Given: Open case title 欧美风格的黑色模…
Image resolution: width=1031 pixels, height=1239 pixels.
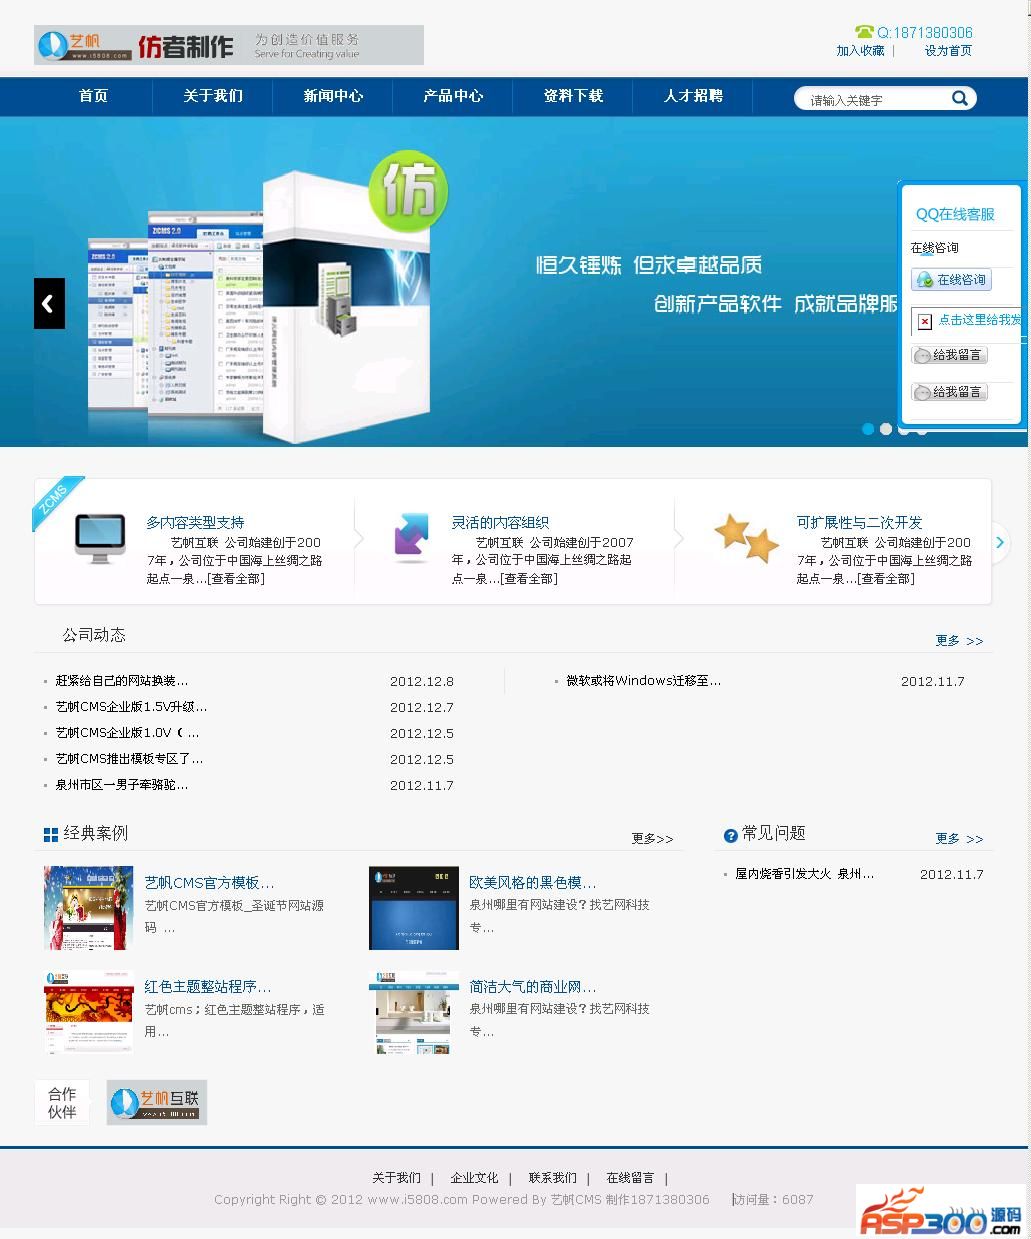Looking at the screenshot, I should point(532,883).
